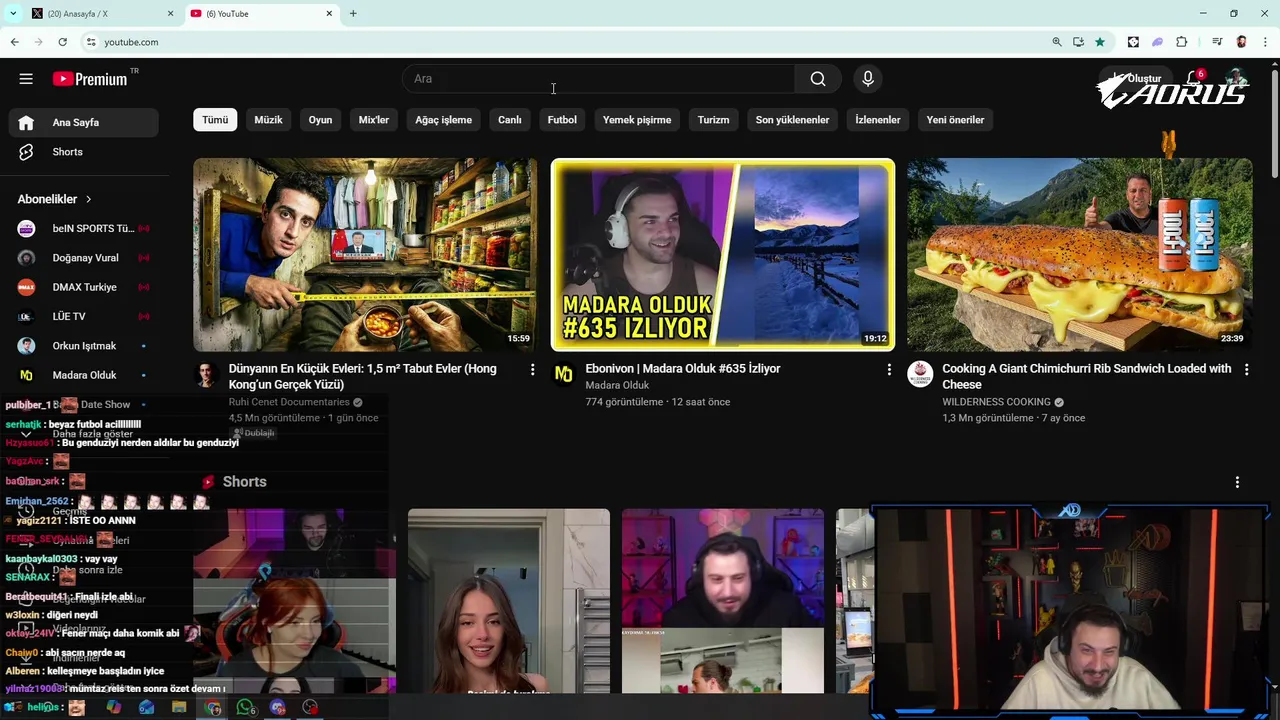Open the YouTube hamburger guide menu

pos(26,79)
